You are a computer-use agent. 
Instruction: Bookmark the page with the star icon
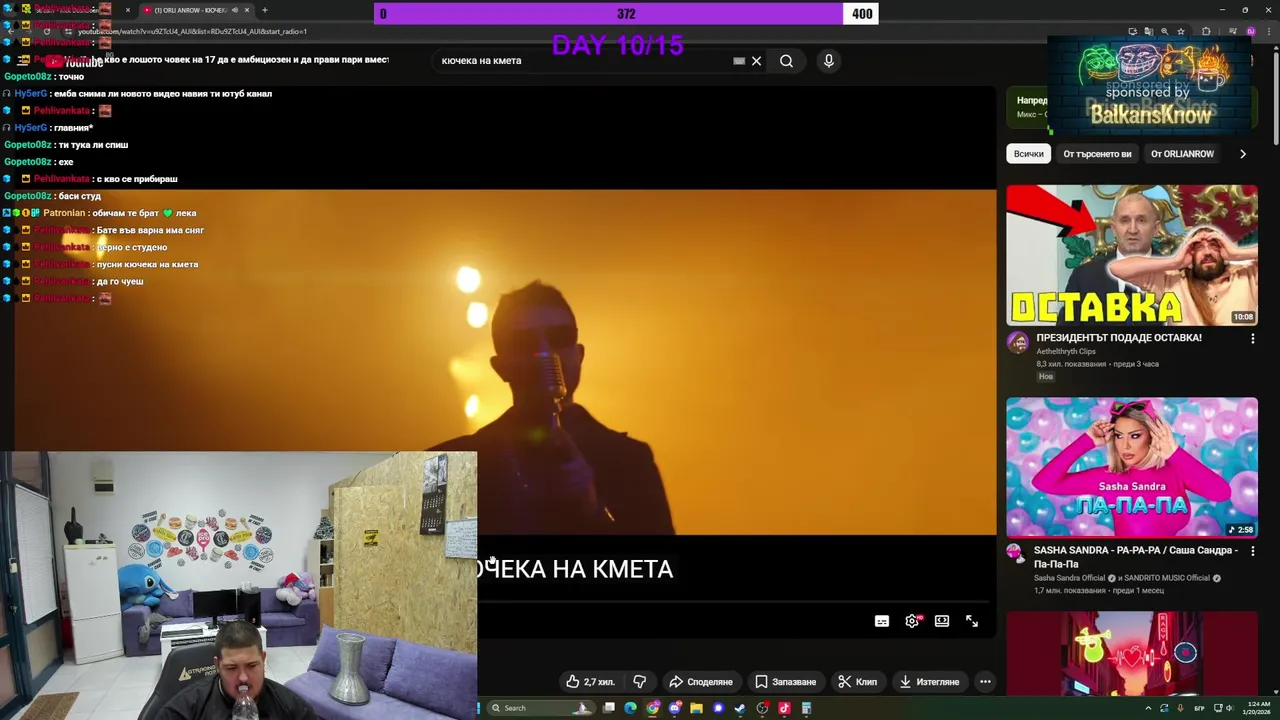point(1181,31)
